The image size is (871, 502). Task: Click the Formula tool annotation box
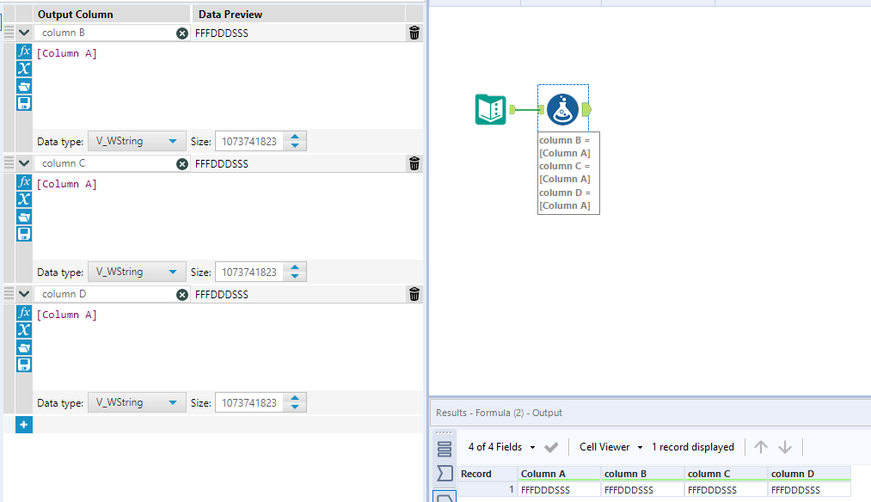(x=568, y=173)
